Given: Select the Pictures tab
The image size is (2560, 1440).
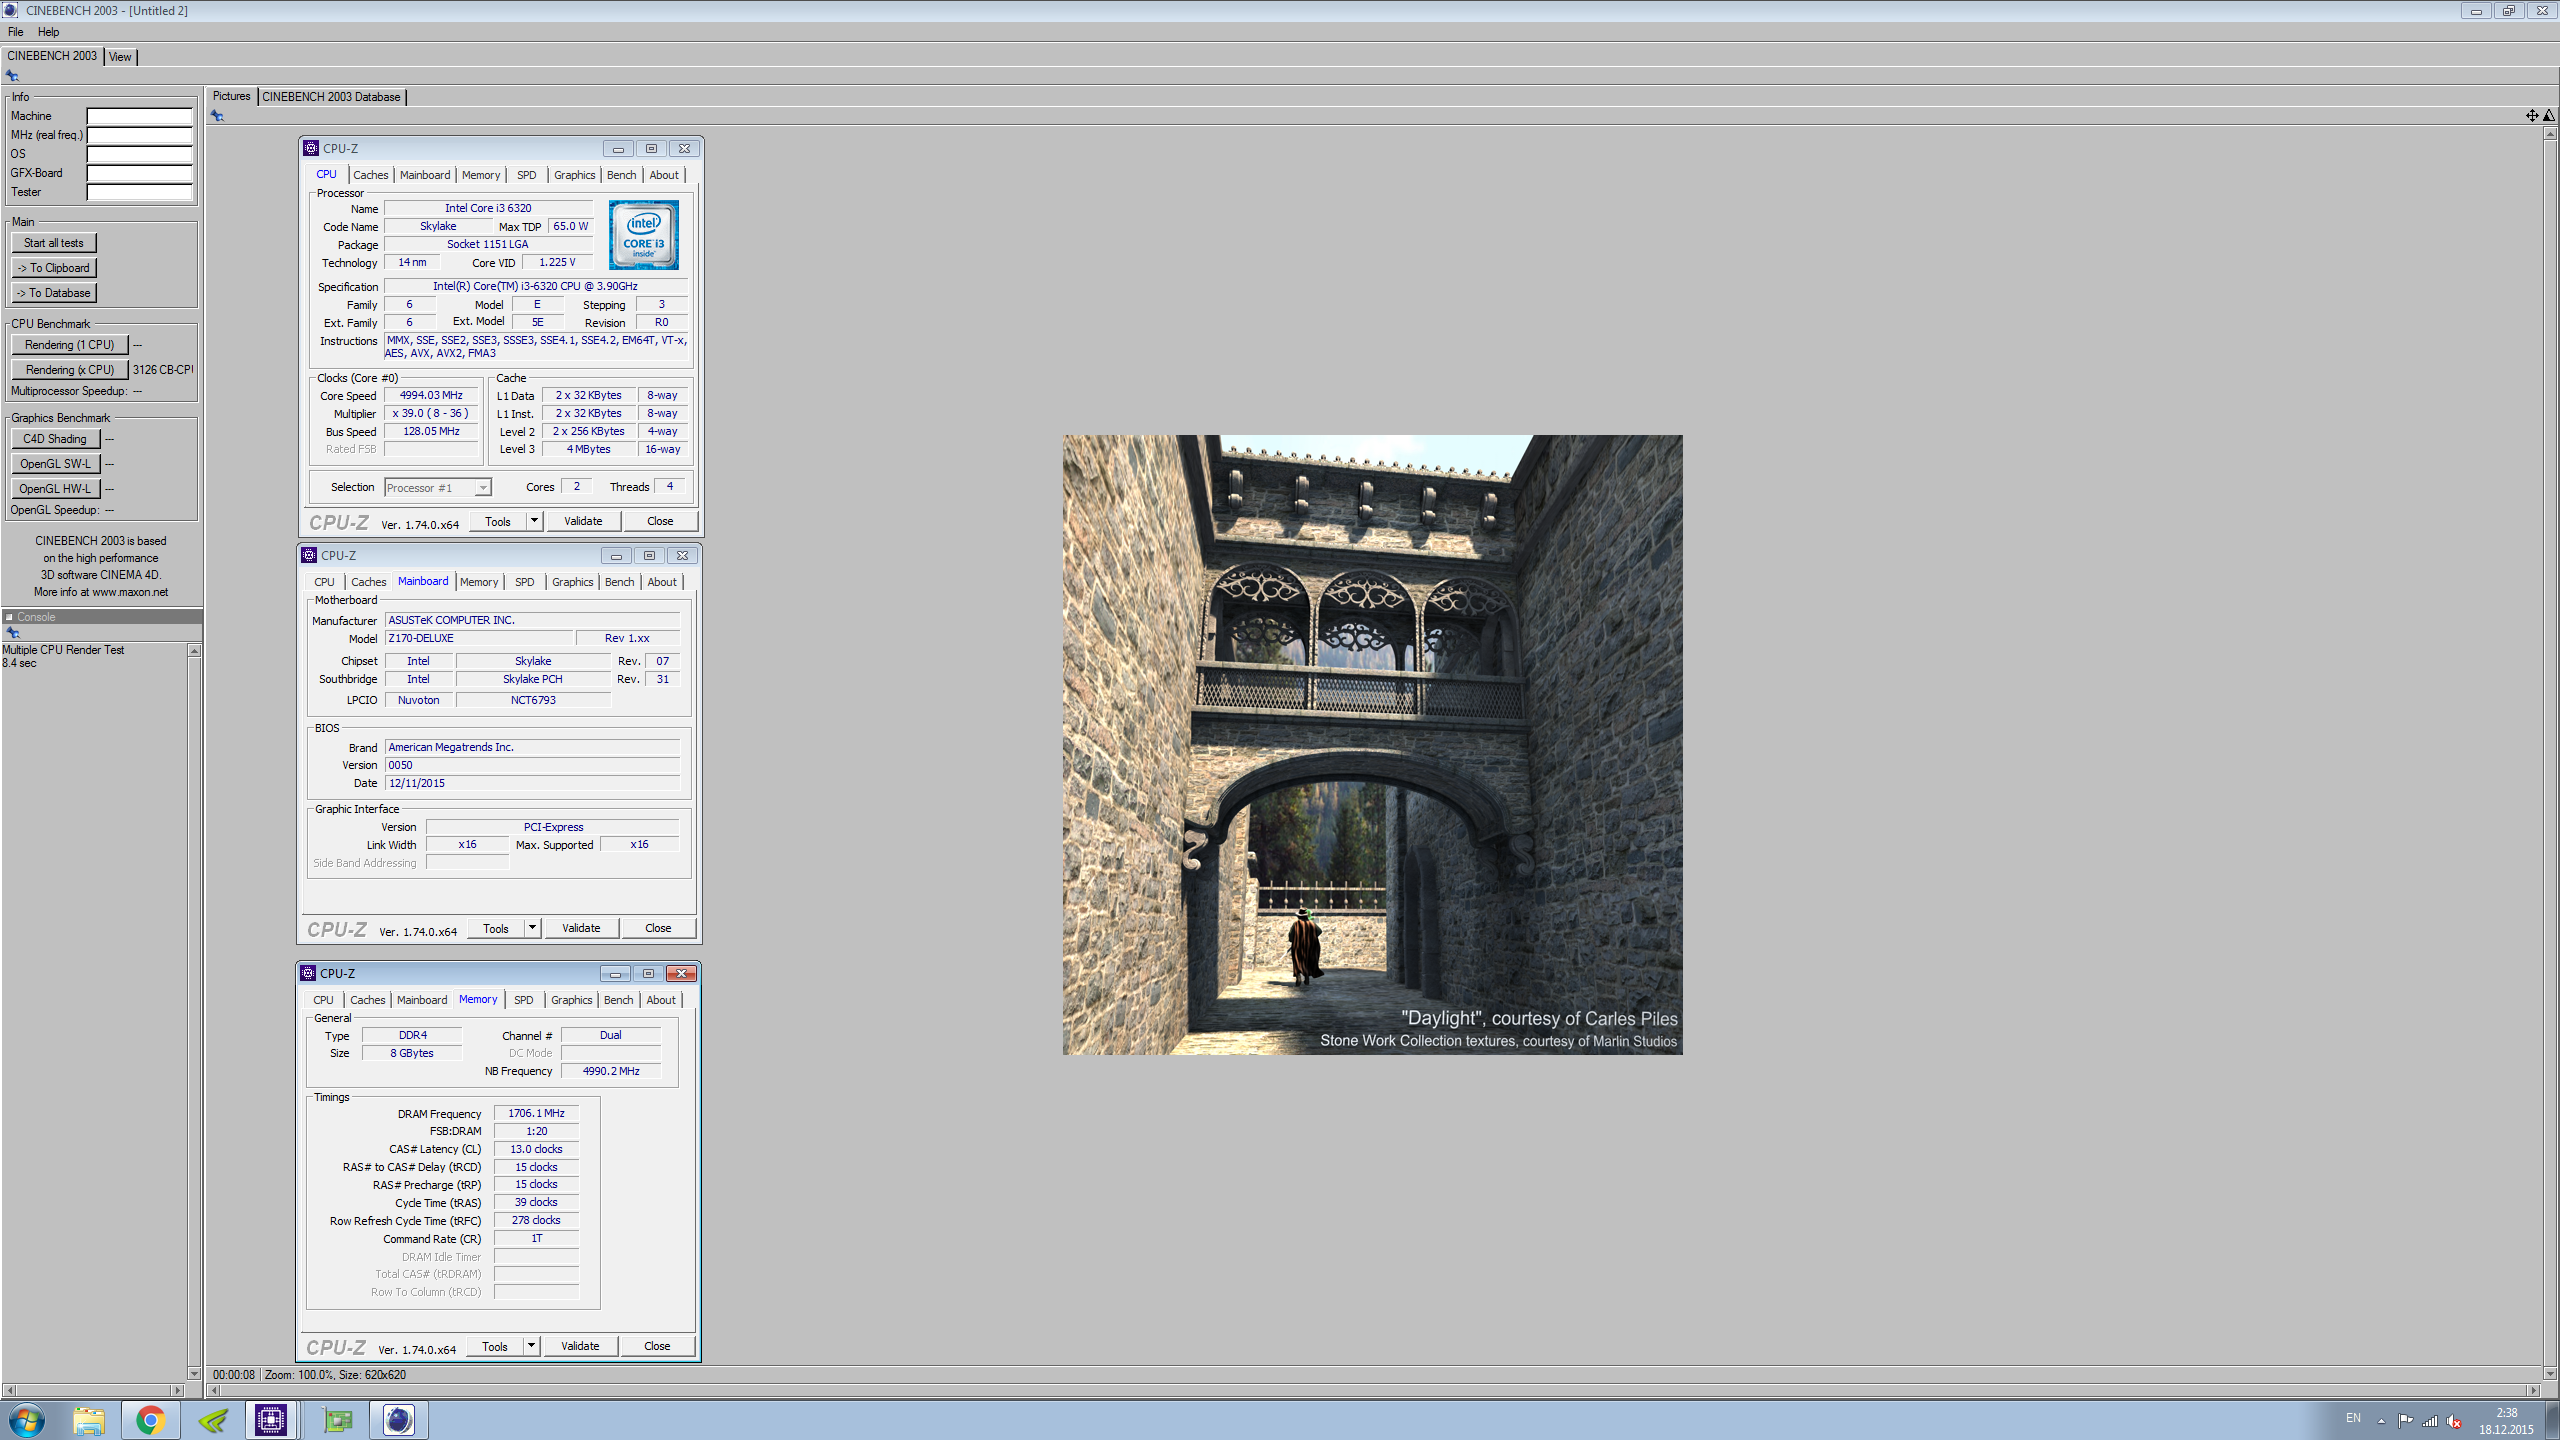Looking at the screenshot, I should [x=231, y=96].
